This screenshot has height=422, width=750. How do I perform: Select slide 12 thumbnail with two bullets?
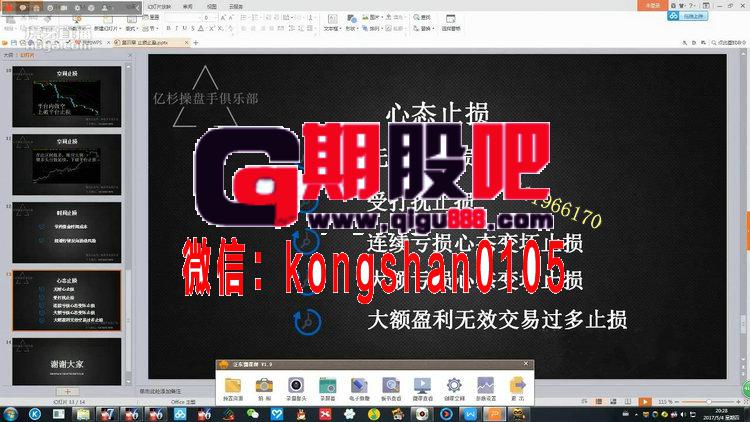pos(67,233)
